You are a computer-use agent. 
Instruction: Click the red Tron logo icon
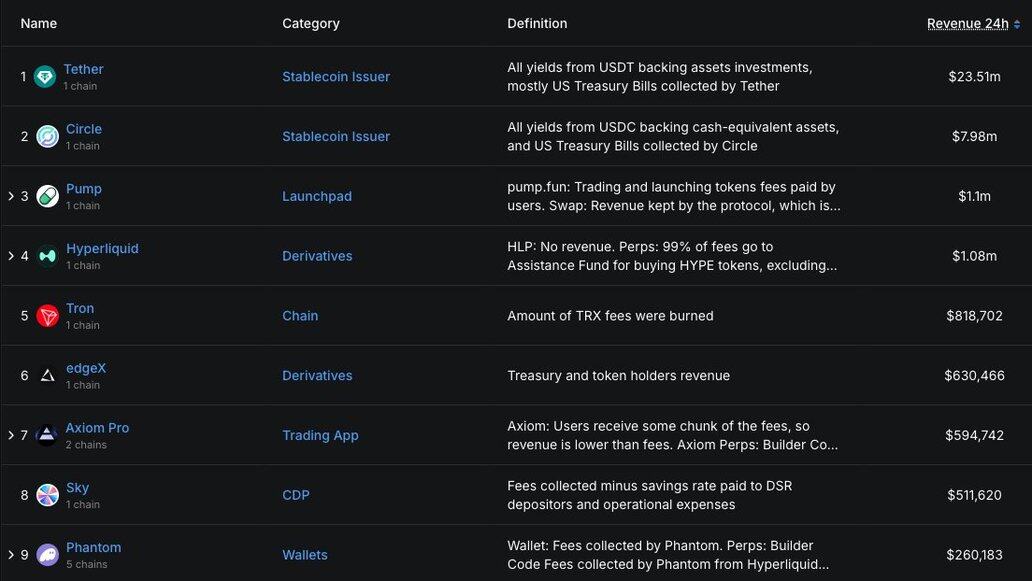pyautogui.click(x=47, y=316)
